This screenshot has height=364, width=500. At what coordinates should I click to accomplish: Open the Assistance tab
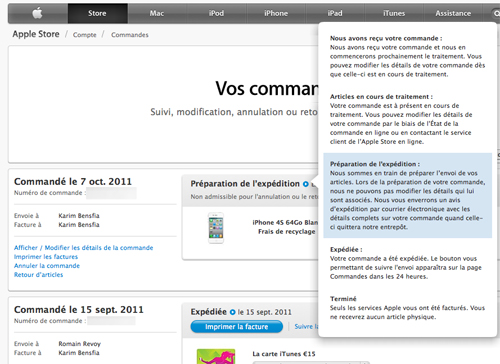pos(453,13)
